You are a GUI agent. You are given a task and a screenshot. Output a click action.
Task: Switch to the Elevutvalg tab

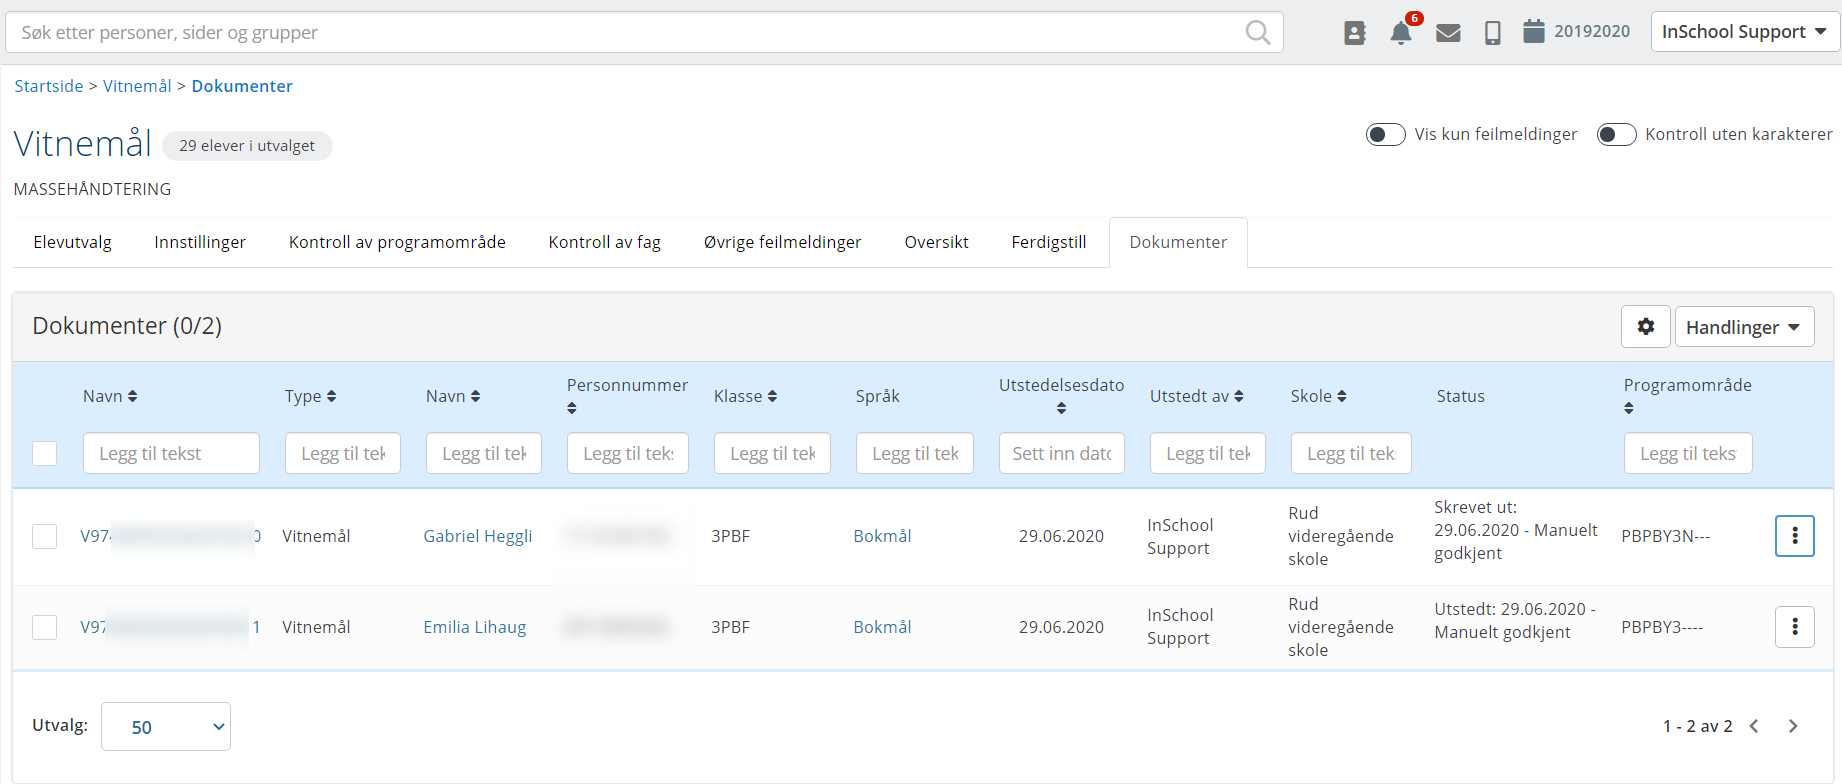tap(72, 242)
